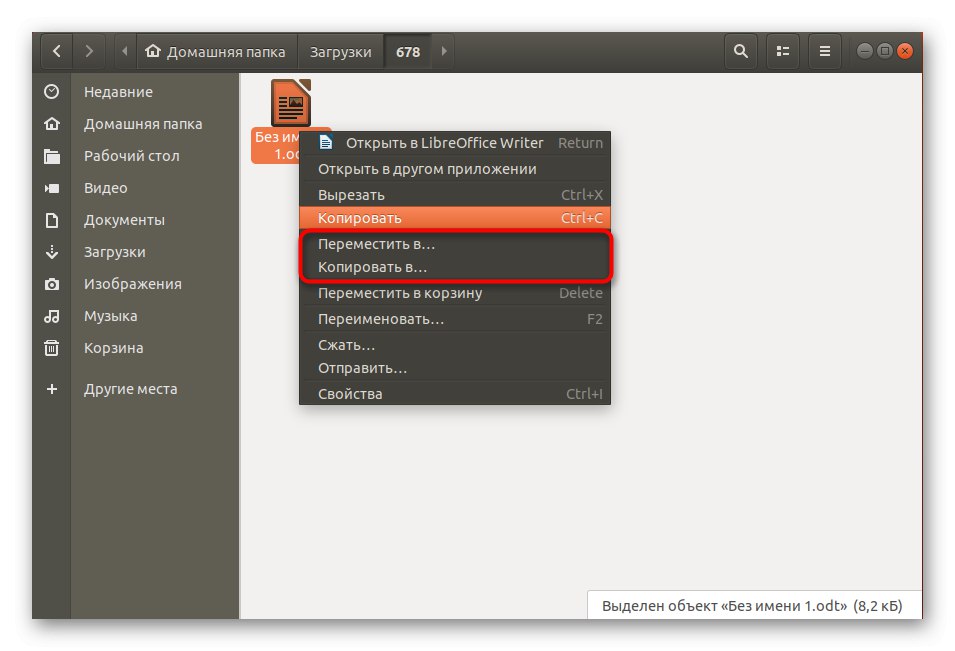This screenshot has width=955, height=651.
Task: Choose Переименовать… from context menu
Action: click(x=455, y=319)
